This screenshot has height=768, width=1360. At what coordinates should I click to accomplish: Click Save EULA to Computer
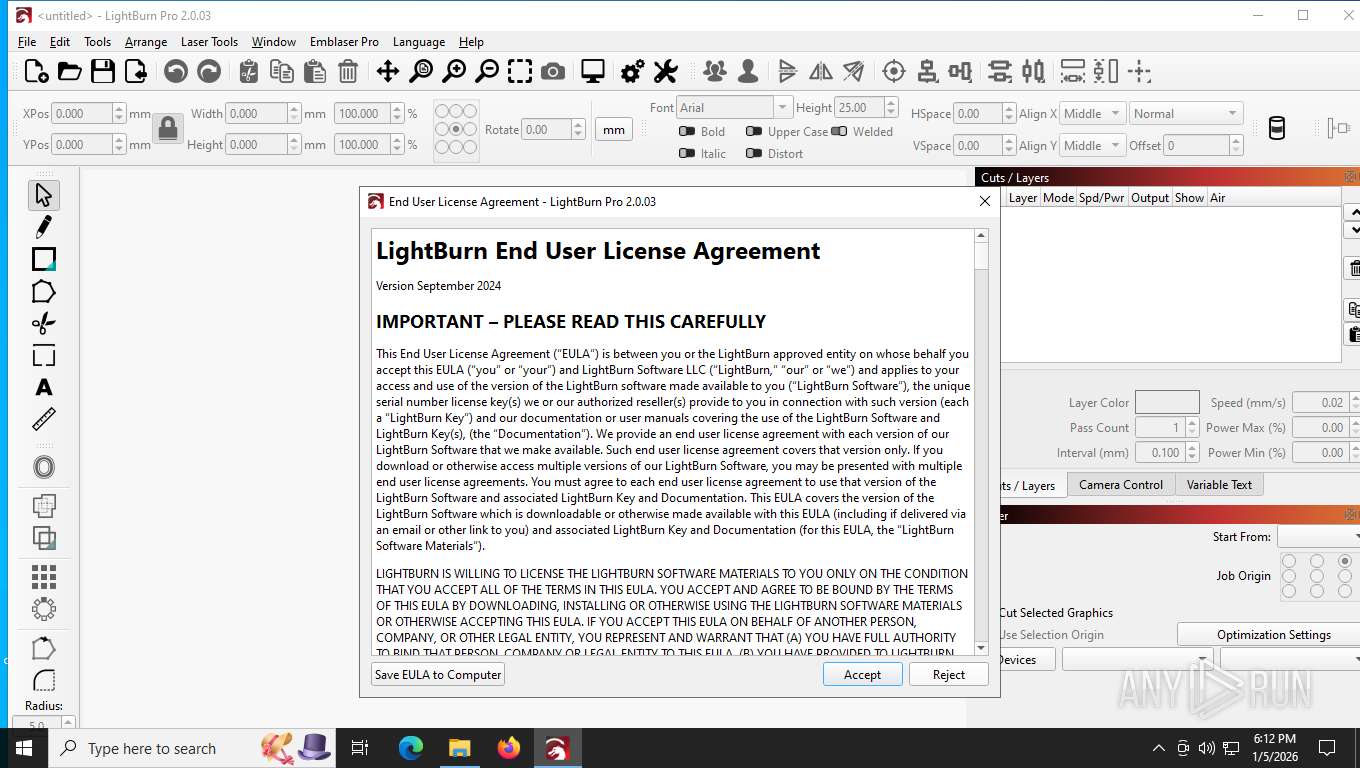point(438,674)
